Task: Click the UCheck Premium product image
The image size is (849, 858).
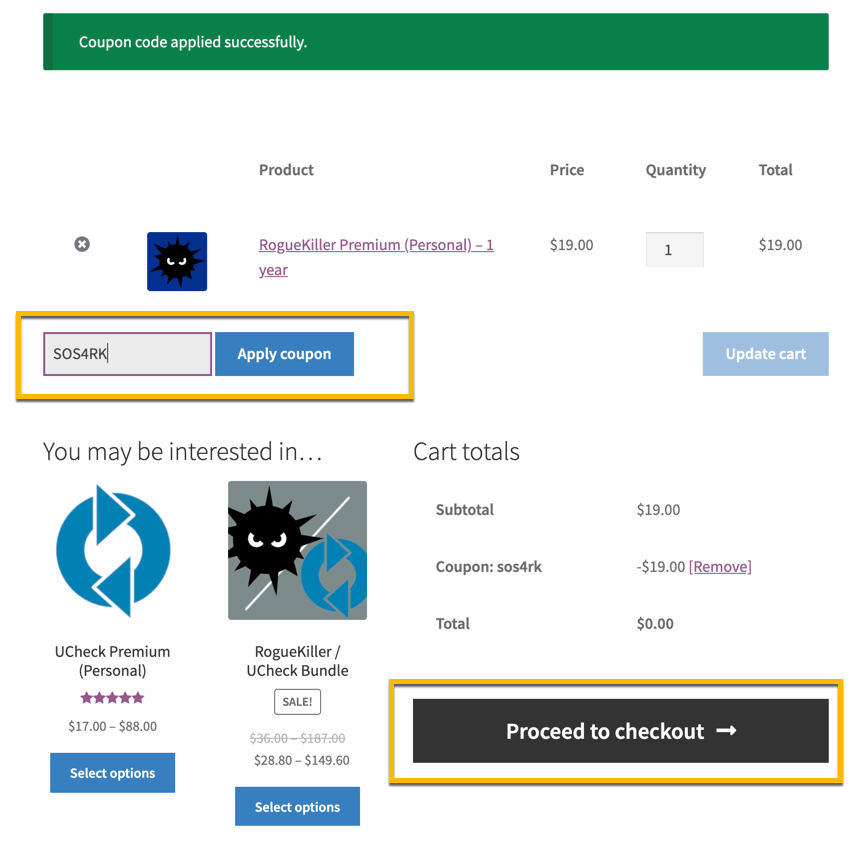Action: (112, 549)
